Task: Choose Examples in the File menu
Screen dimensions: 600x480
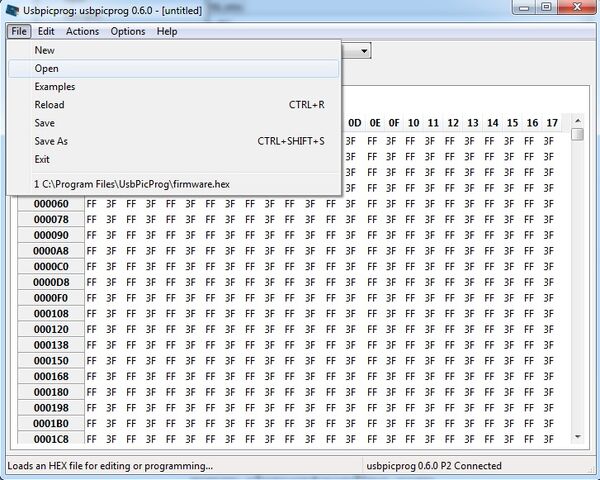Action: (x=173, y=87)
